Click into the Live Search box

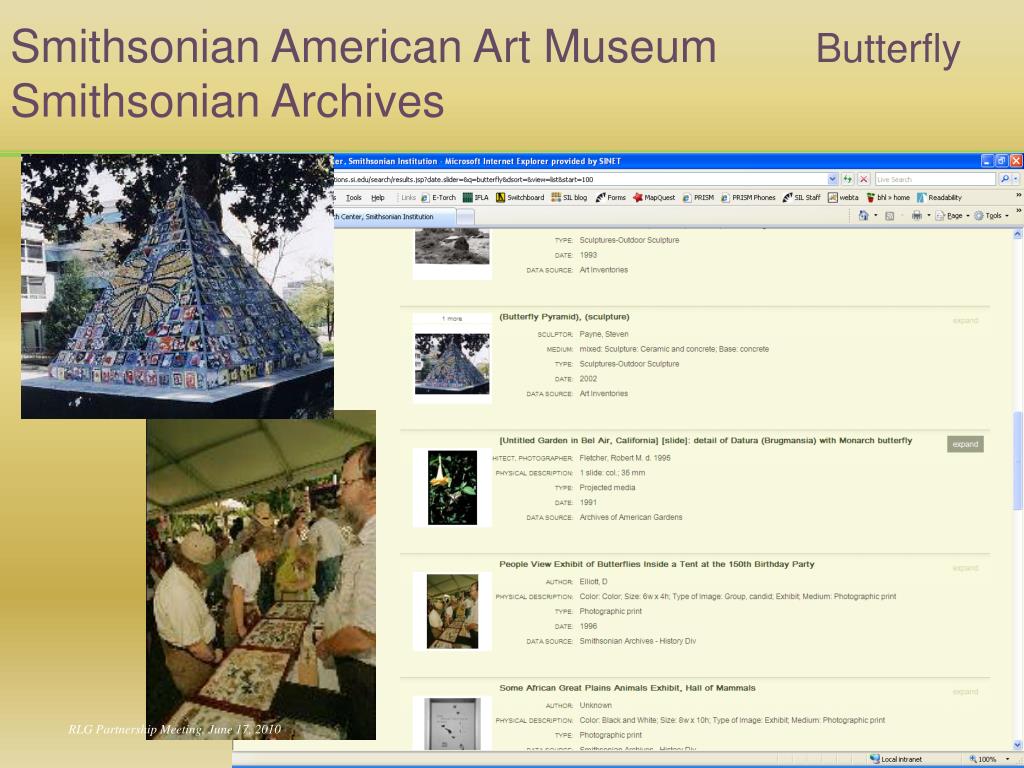[x=935, y=179]
